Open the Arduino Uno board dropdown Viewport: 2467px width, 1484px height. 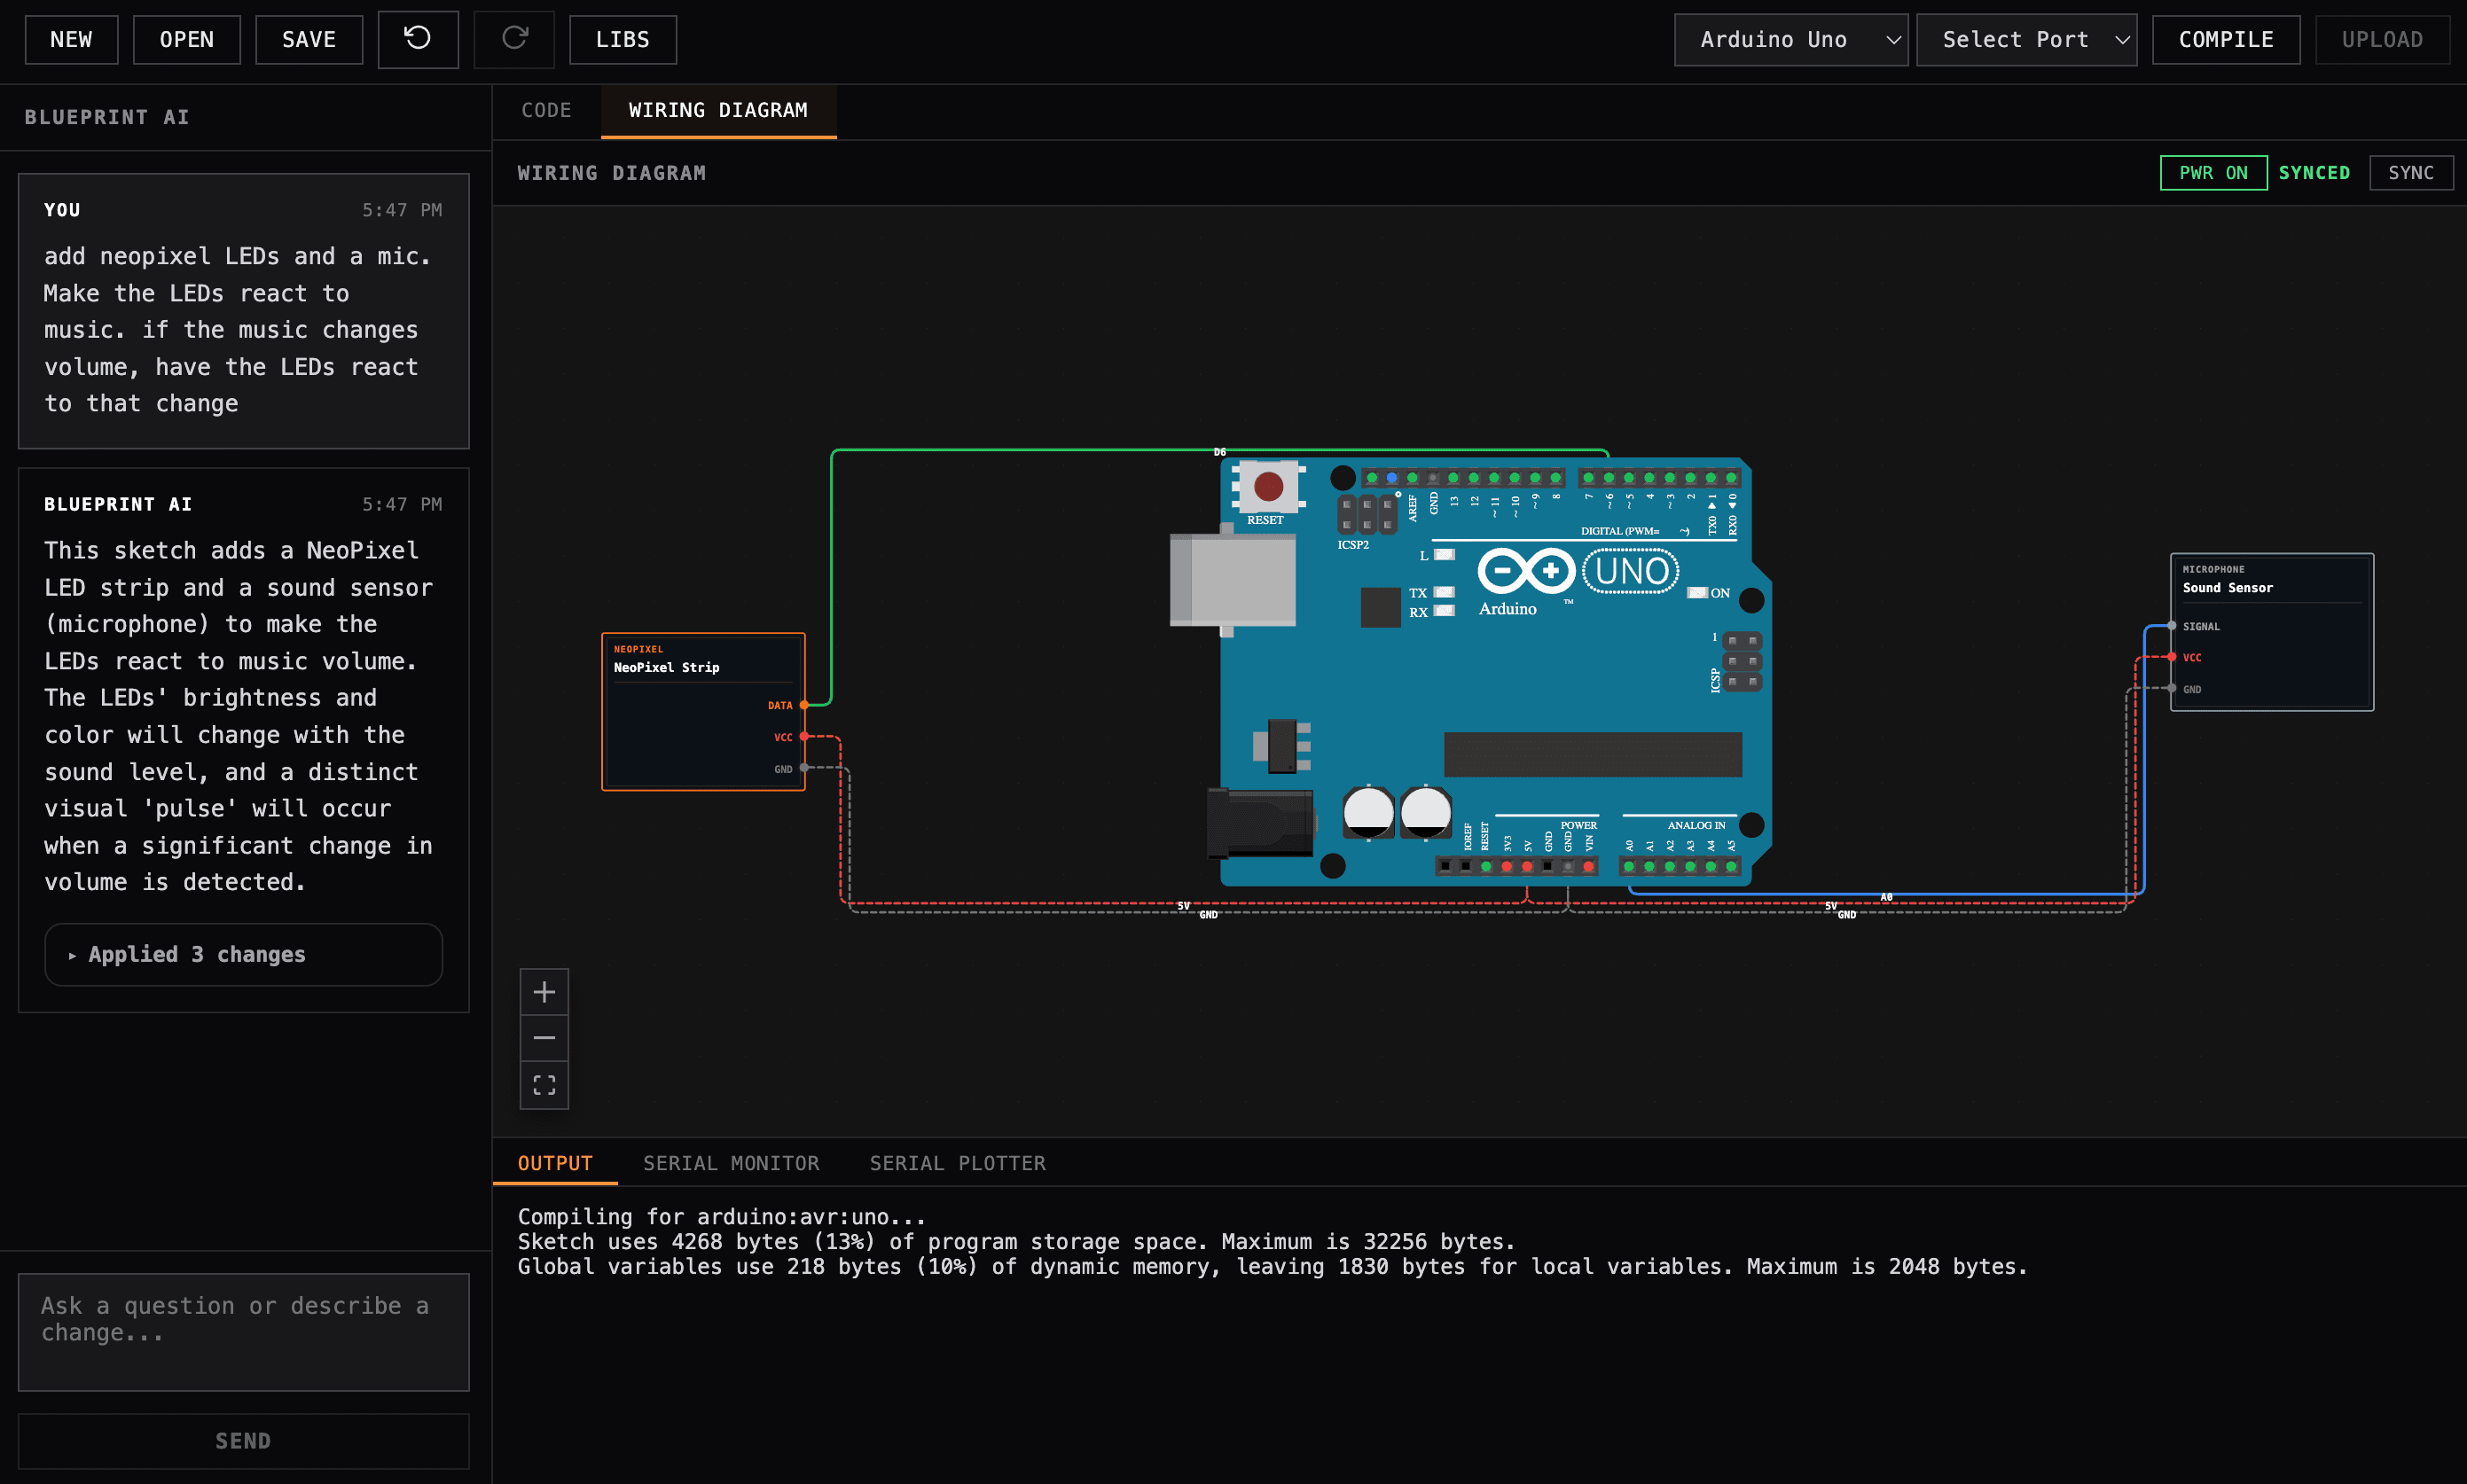tap(1791, 39)
